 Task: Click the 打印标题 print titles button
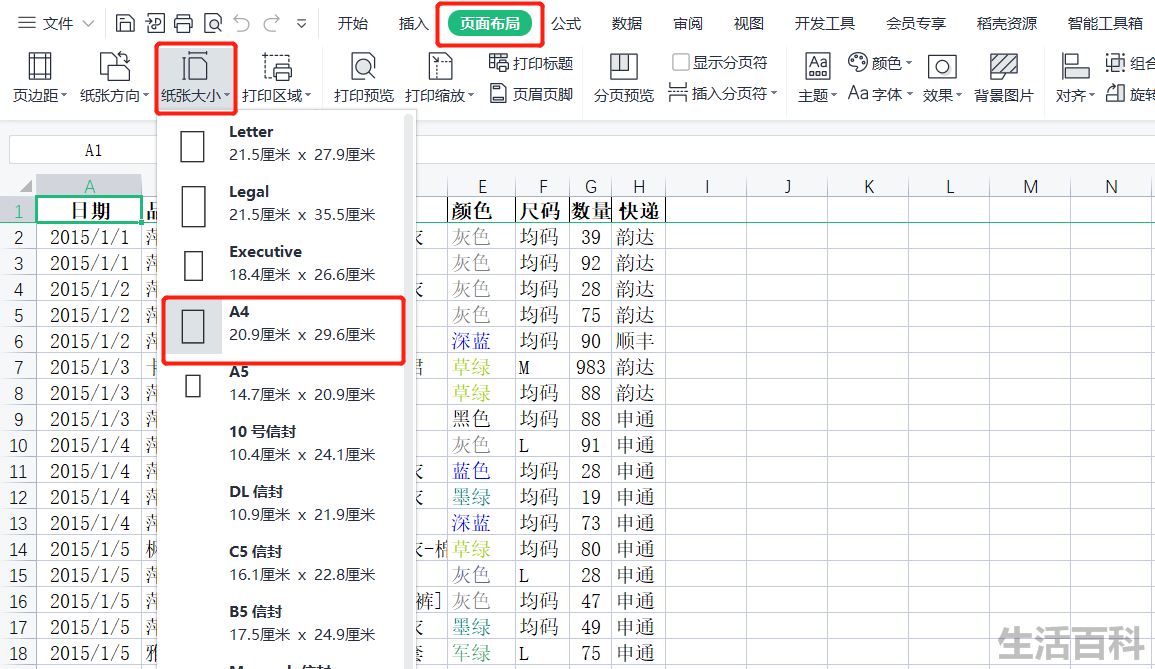tap(530, 63)
